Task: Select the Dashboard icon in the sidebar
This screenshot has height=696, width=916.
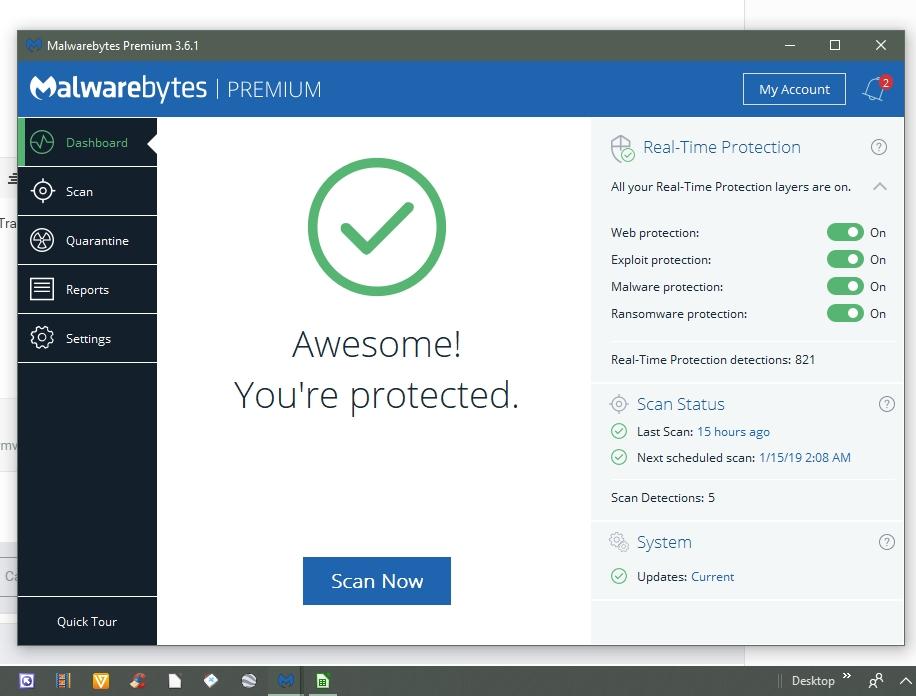Action: click(41, 142)
